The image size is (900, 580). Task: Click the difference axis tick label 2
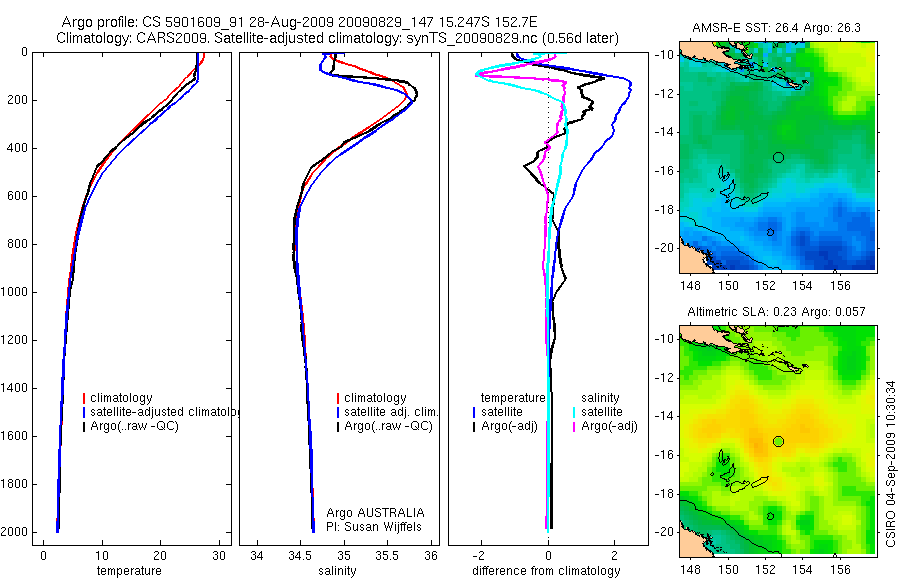(615, 556)
